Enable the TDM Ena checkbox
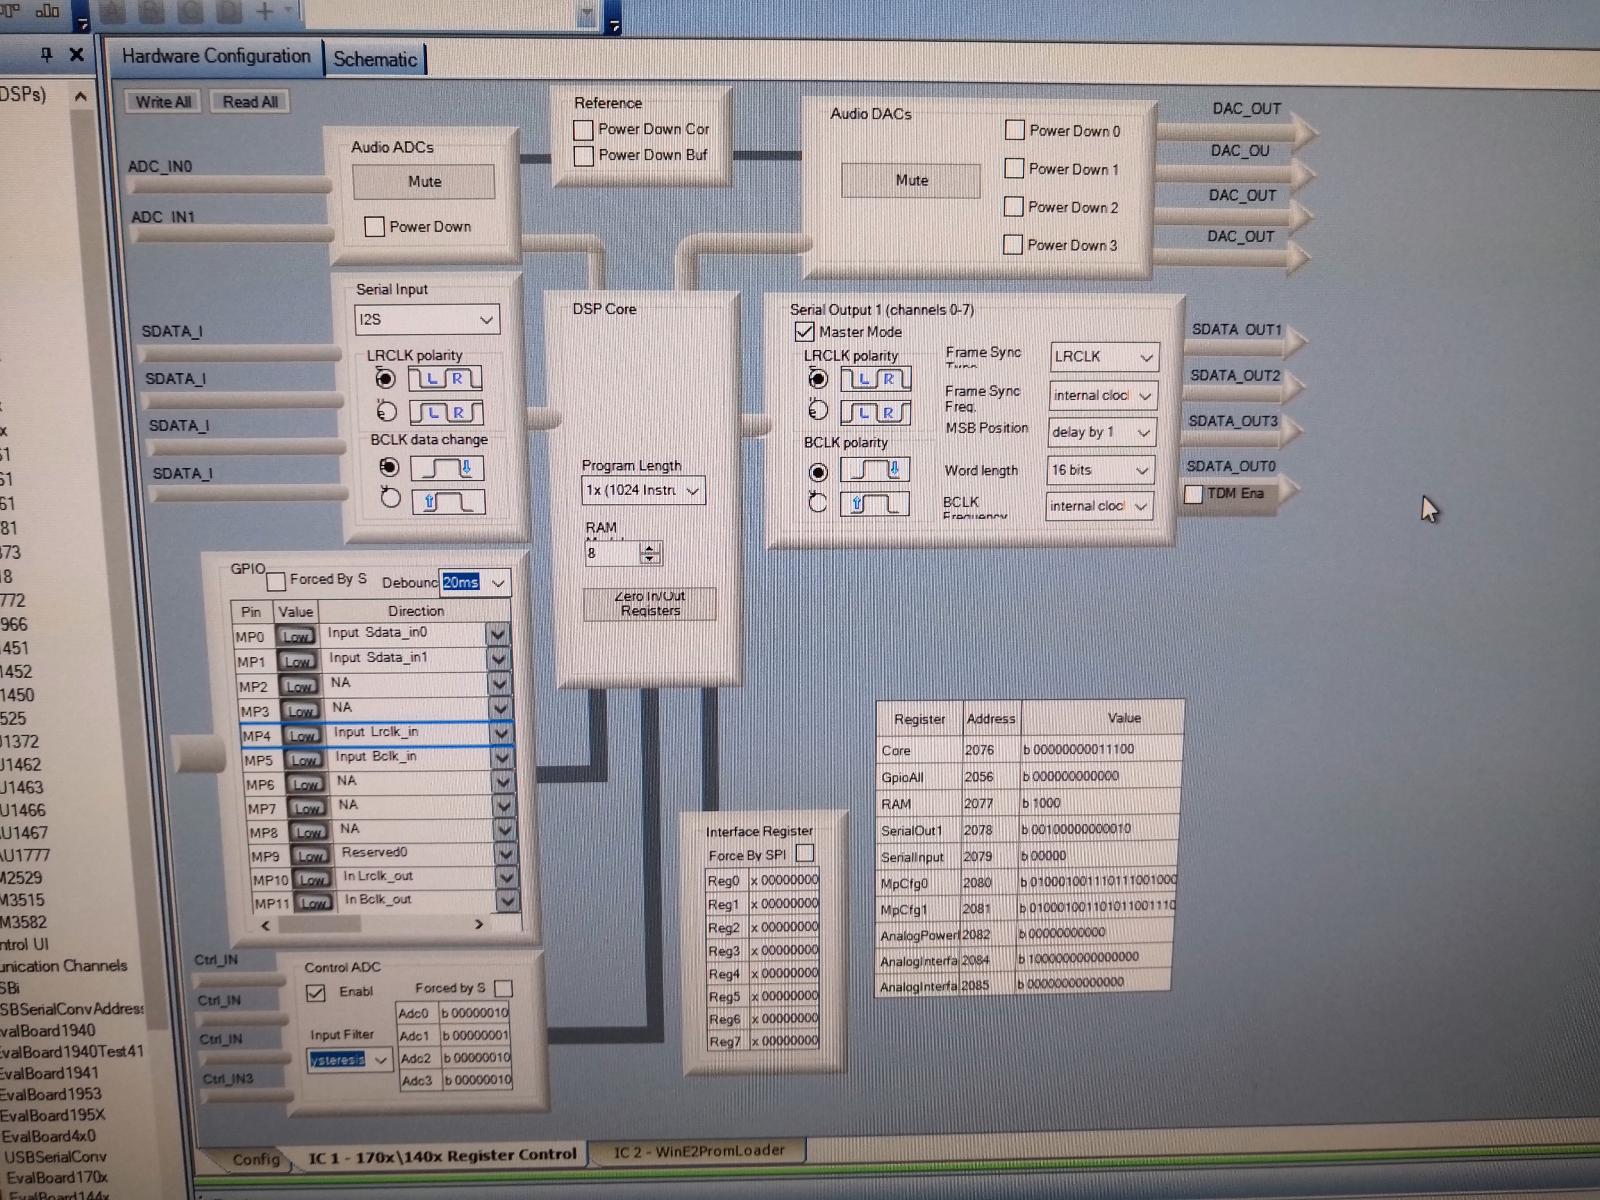Image resolution: width=1600 pixels, height=1200 pixels. click(x=1193, y=494)
